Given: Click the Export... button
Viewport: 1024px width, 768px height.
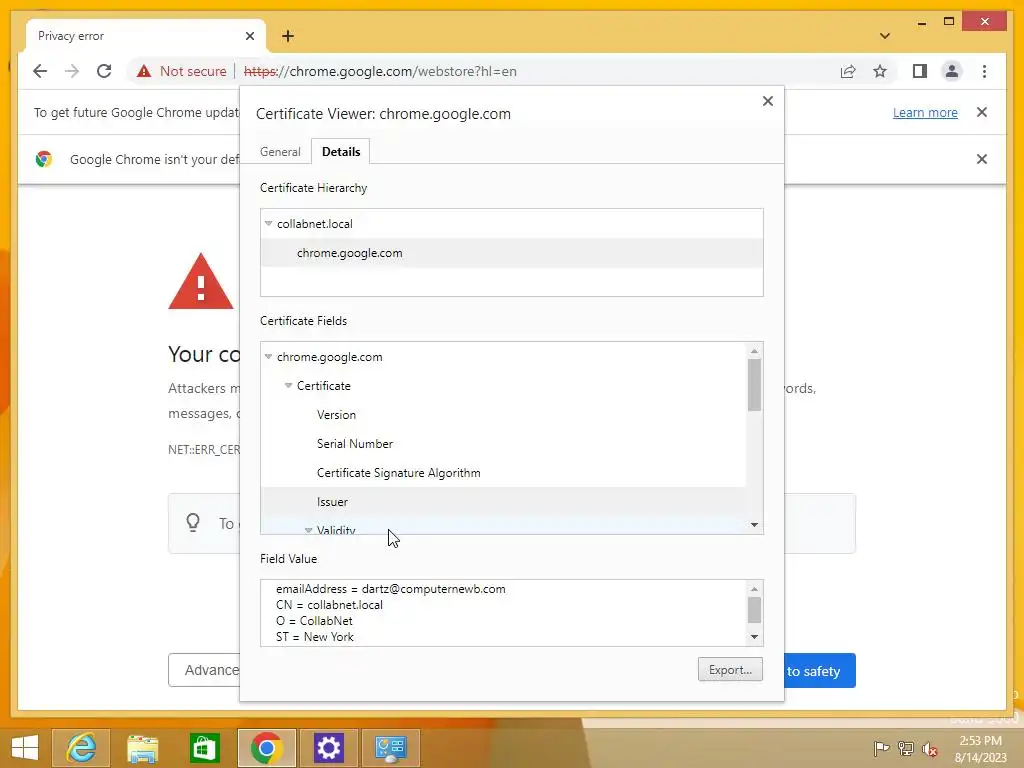Looking at the screenshot, I should [x=730, y=669].
